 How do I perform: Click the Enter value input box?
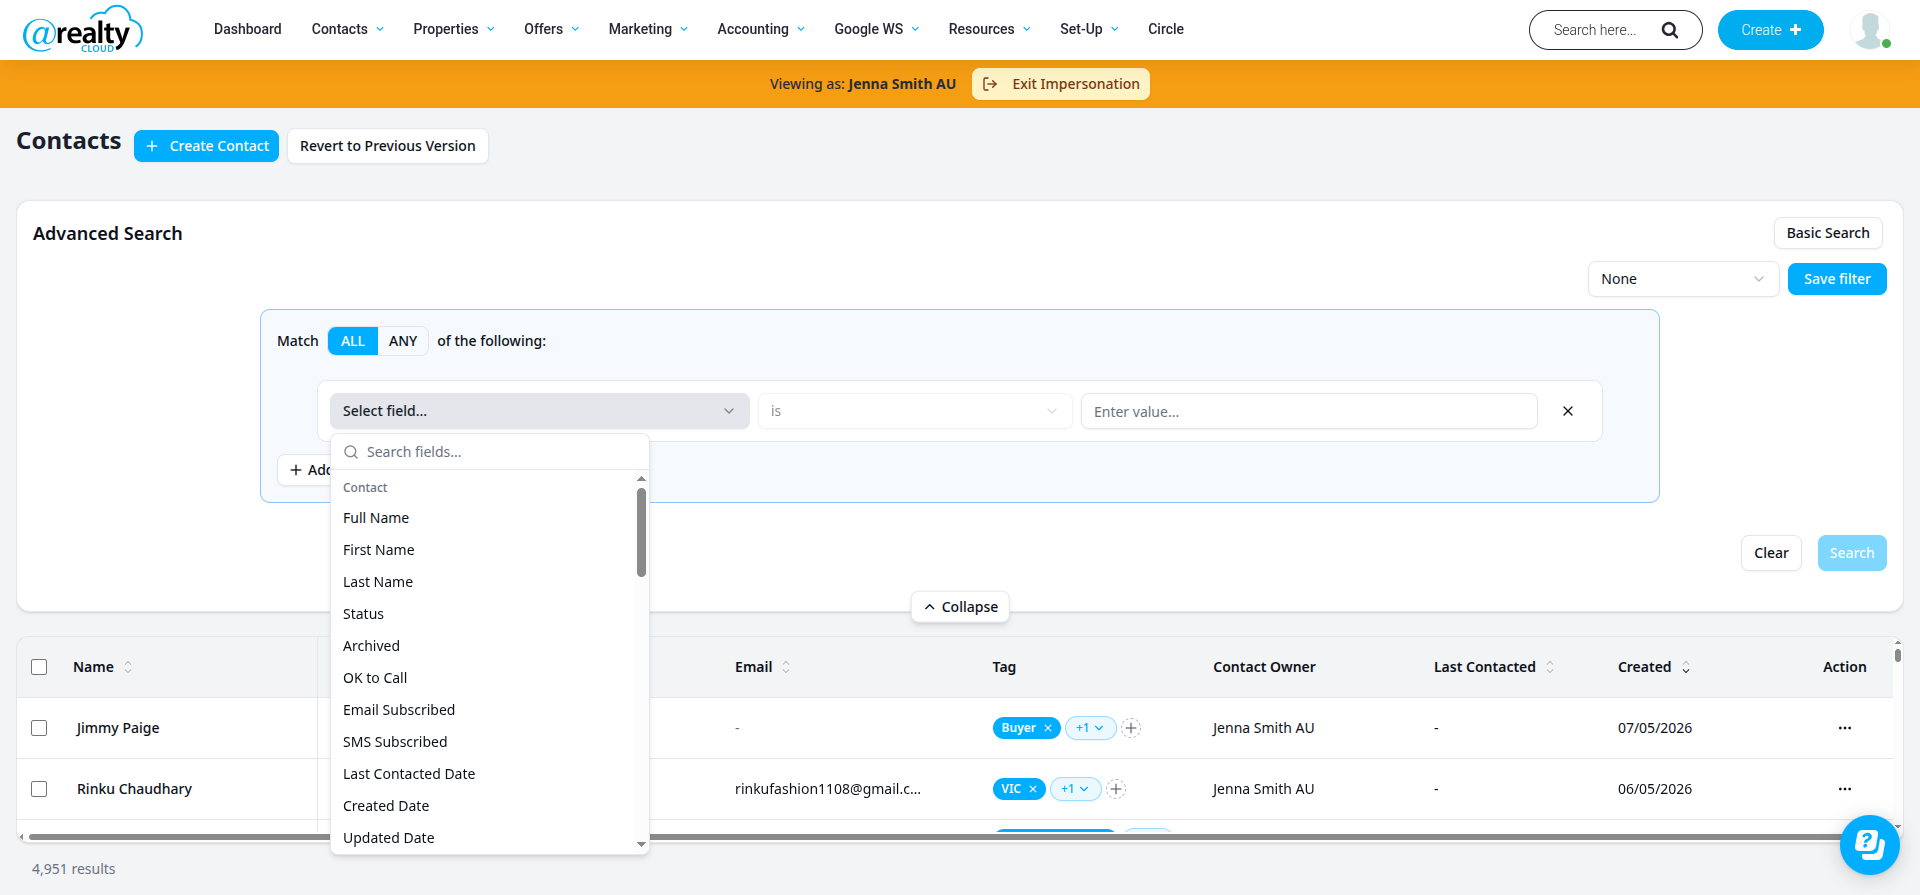(x=1309, y=411)
